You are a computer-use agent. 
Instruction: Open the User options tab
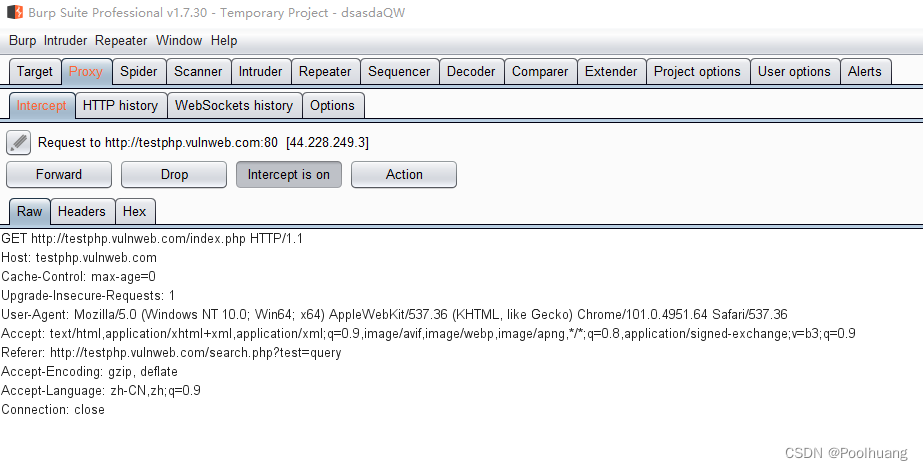794,71
